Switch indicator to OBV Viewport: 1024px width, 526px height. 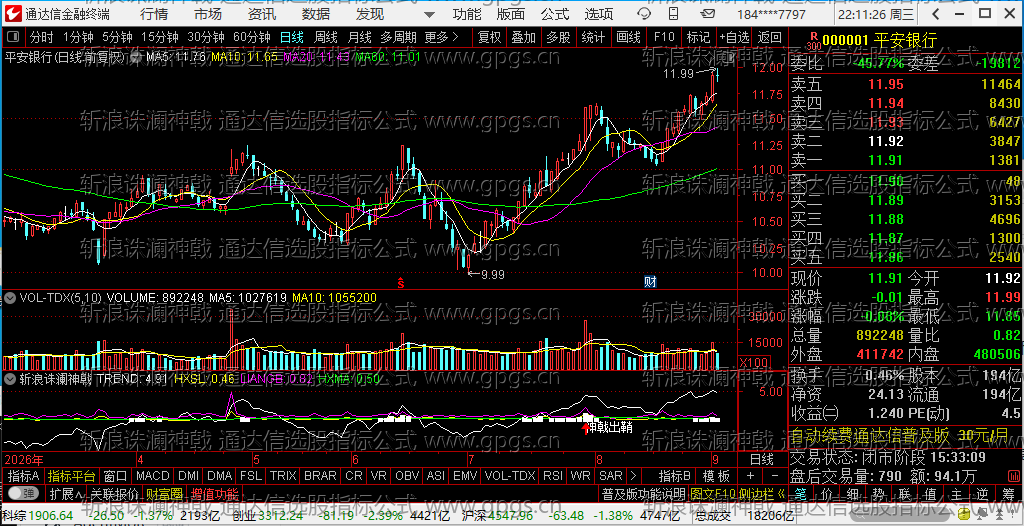click(x=407, y=476)
